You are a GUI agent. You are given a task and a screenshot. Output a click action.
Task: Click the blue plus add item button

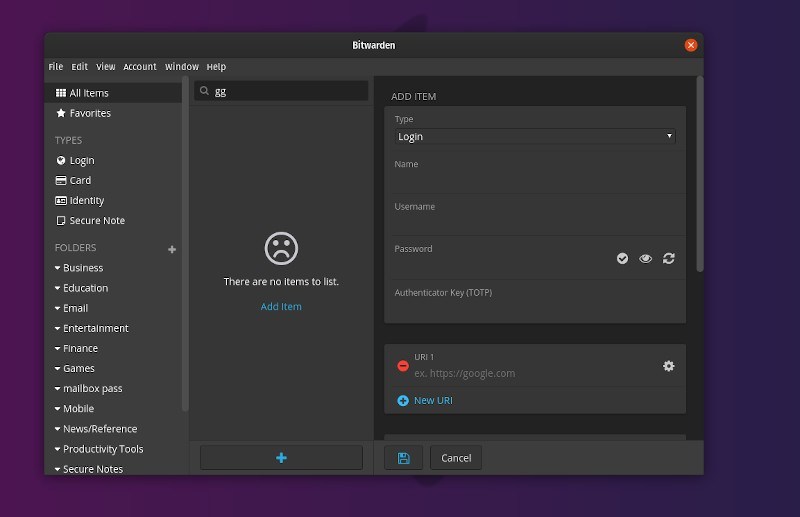[x=281, y=458]
